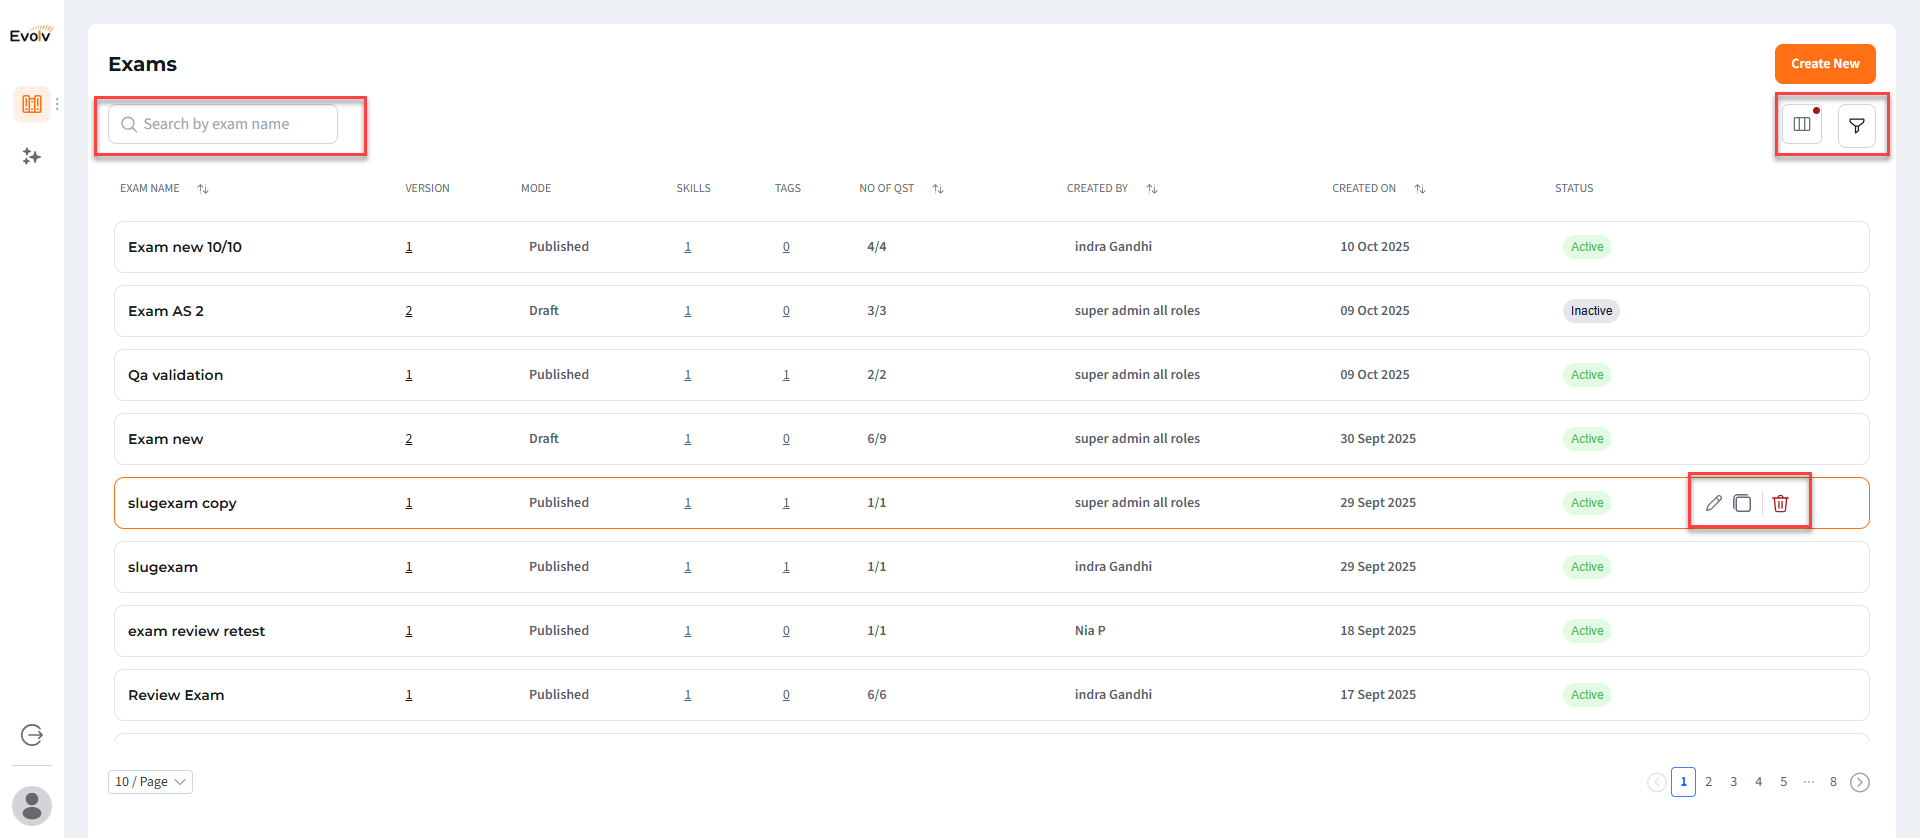
Task: Click 18 Sept 2025 creation date
Action: point(1378,631)
